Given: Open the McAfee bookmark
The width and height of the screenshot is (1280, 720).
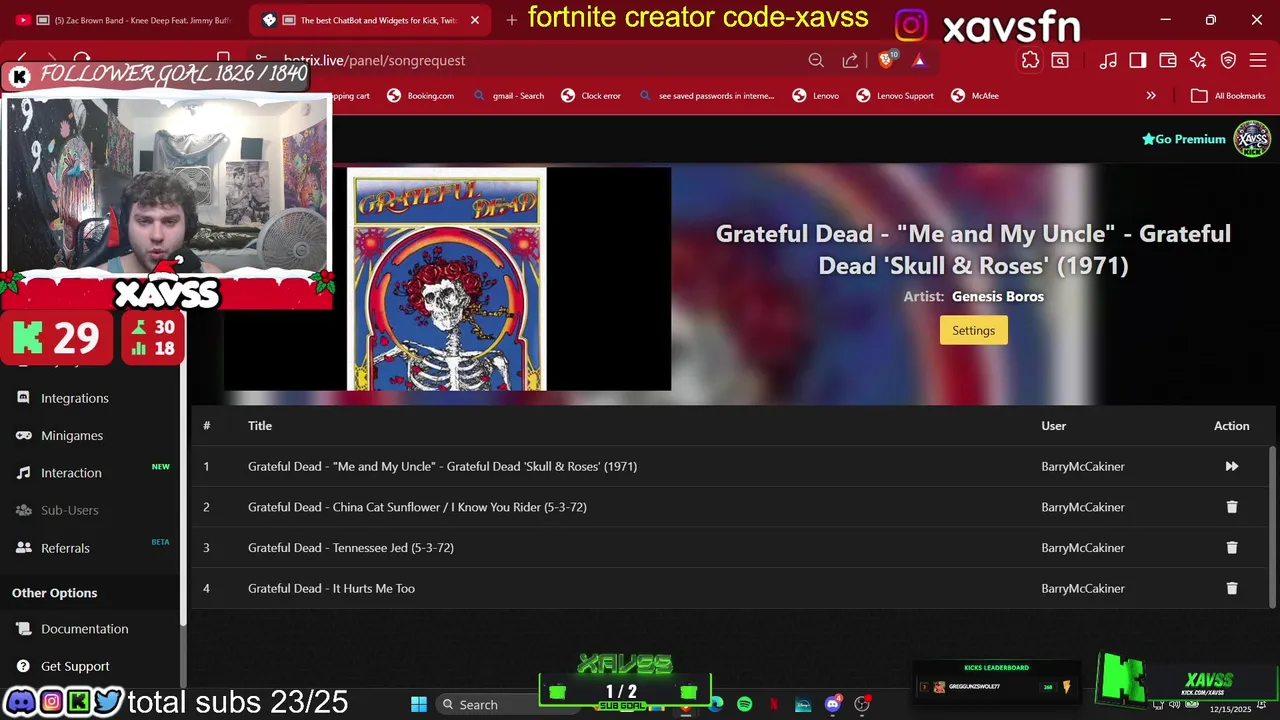Looking at the screenshot, I should click(x=975, y=96).
